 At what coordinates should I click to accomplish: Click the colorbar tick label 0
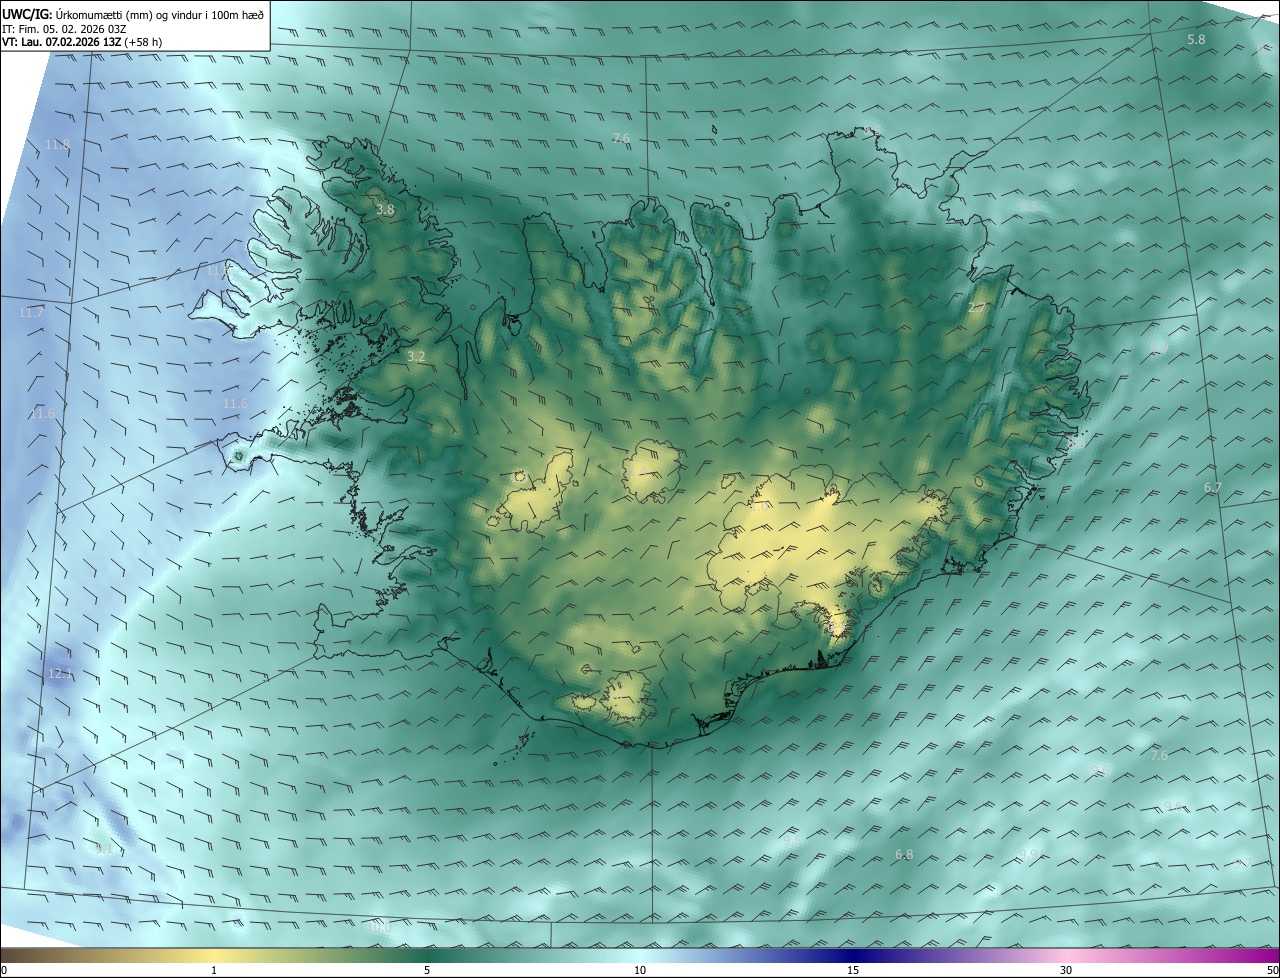[4, 970]
